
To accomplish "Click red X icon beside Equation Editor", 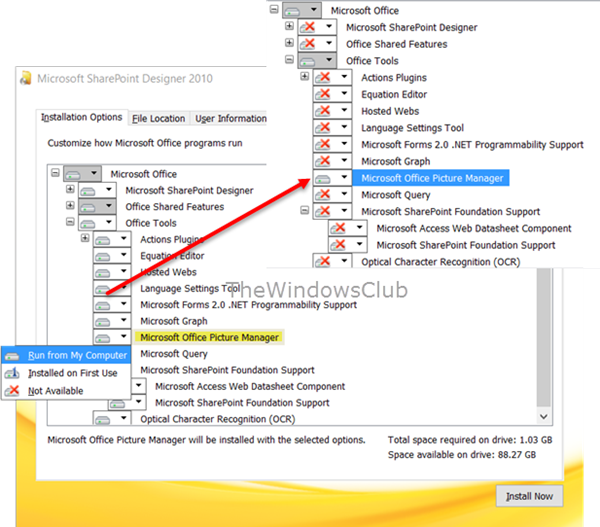I will coord(323,94).
